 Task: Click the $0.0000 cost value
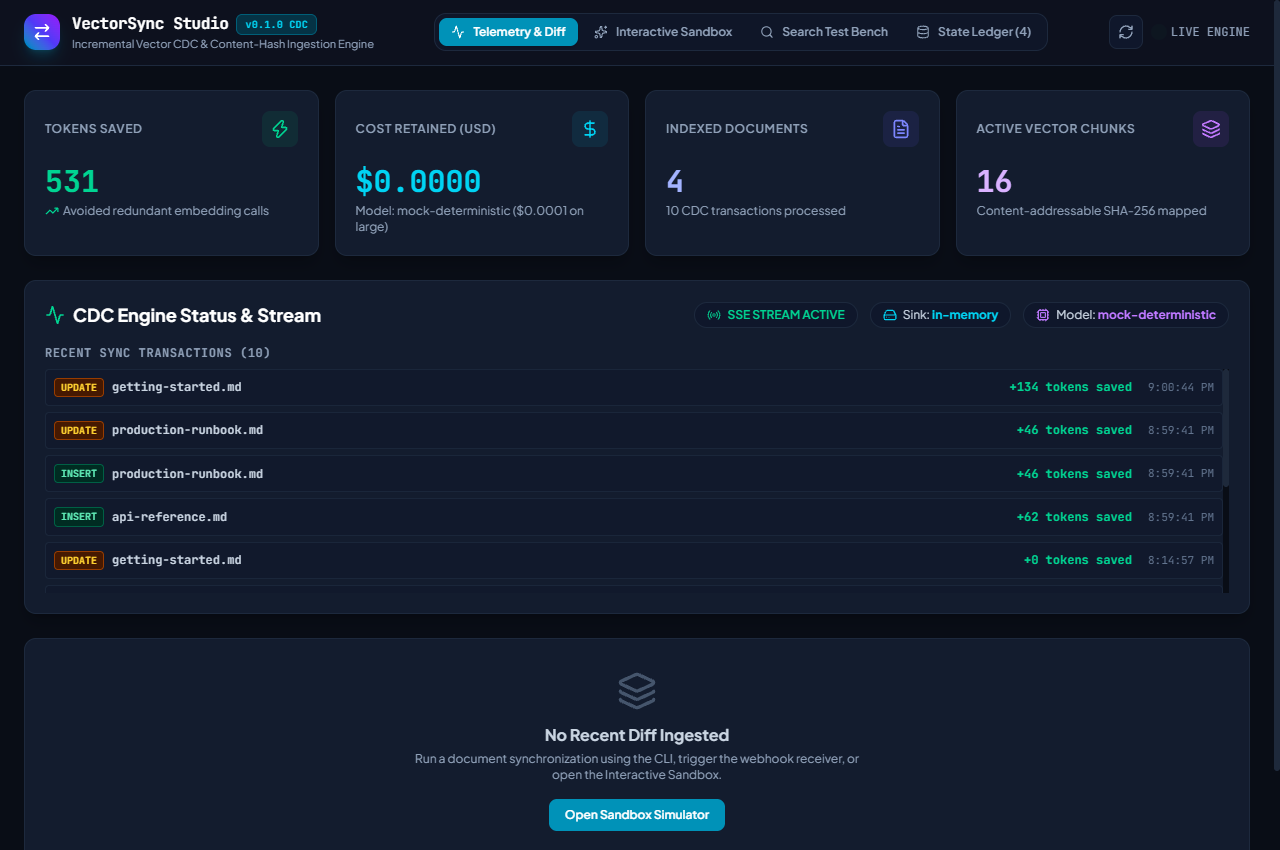[418, 181]
